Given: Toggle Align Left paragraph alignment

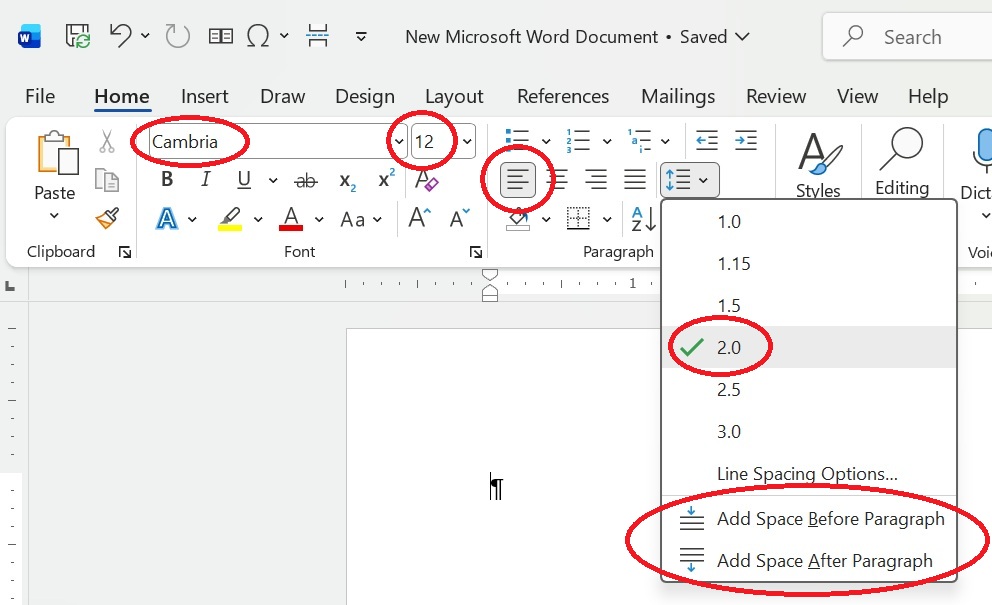Looking at the screenshot, I should [x=517, y=180].
